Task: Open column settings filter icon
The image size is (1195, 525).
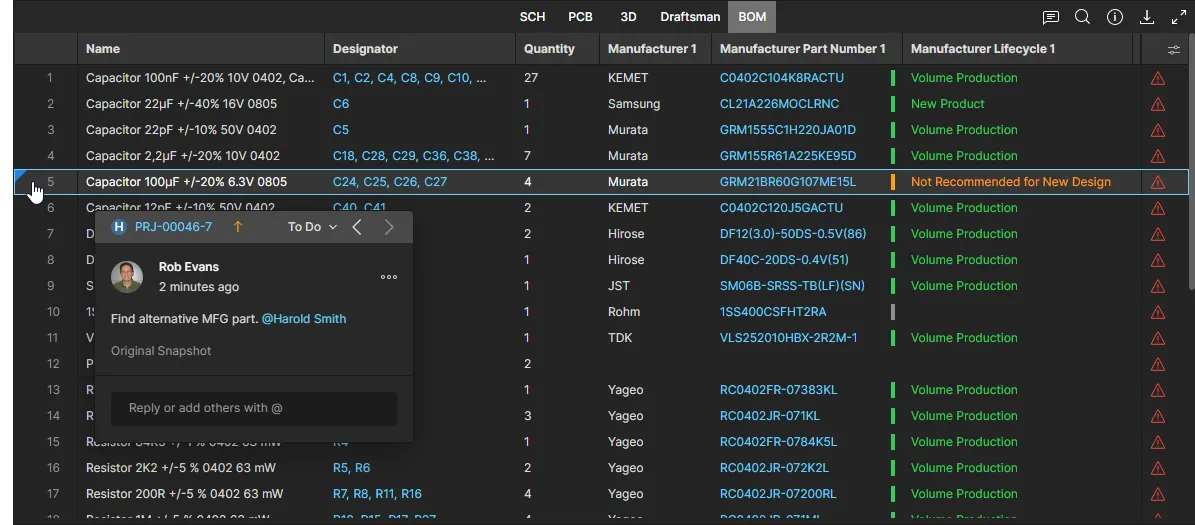Action: [1174, 49]
